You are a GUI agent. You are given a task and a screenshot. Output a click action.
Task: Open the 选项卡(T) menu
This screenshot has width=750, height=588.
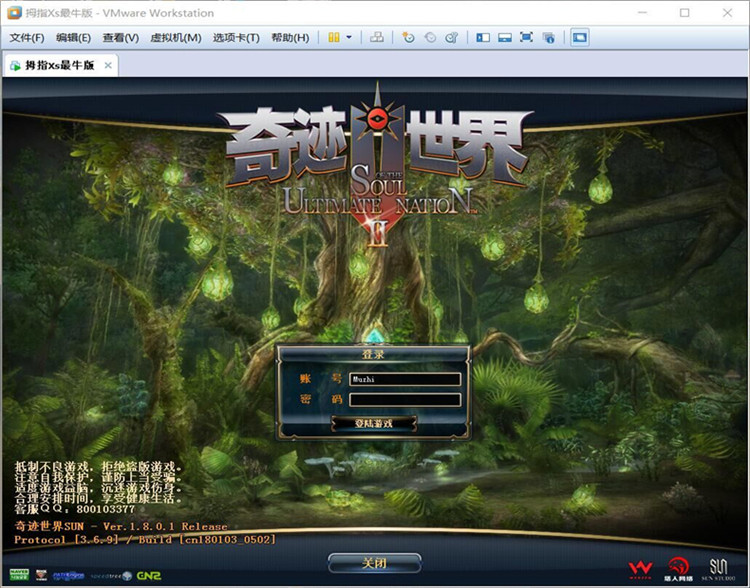pos(236,38)
